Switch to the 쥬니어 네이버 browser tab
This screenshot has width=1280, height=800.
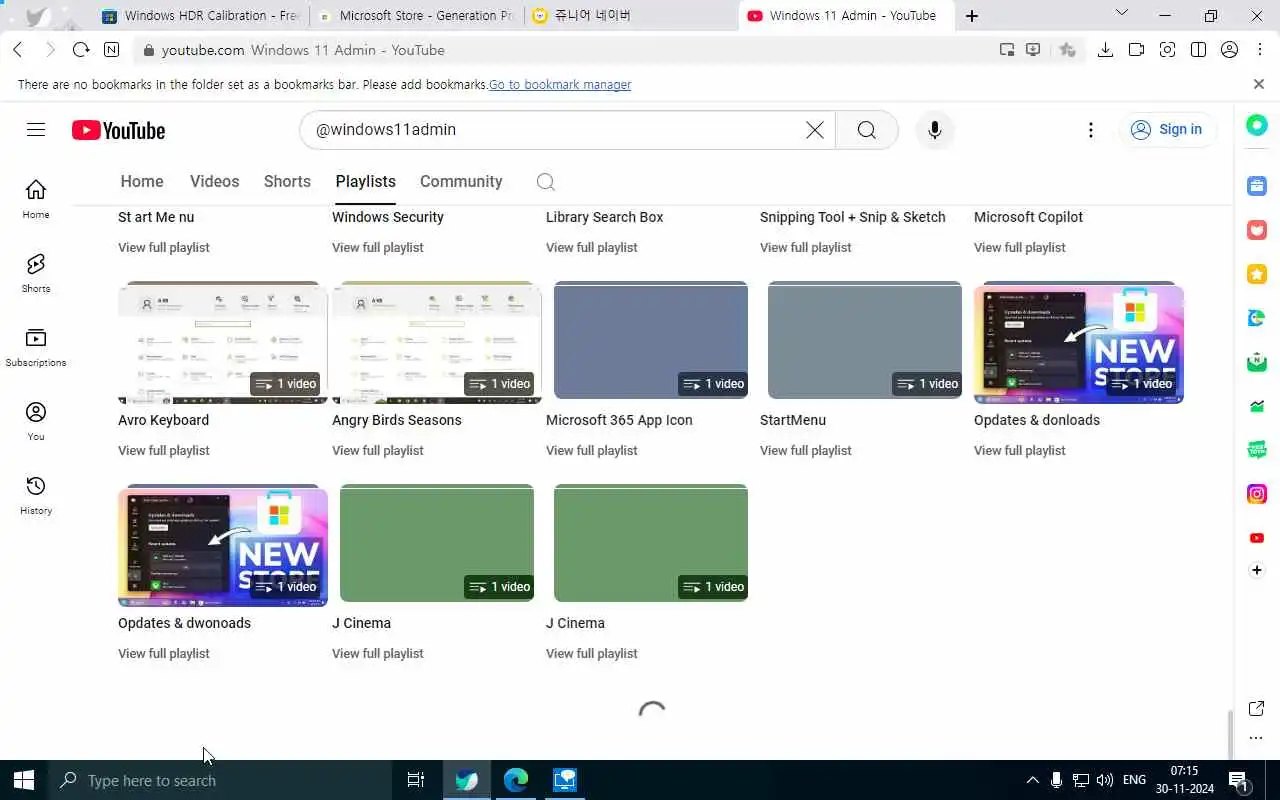630,15
